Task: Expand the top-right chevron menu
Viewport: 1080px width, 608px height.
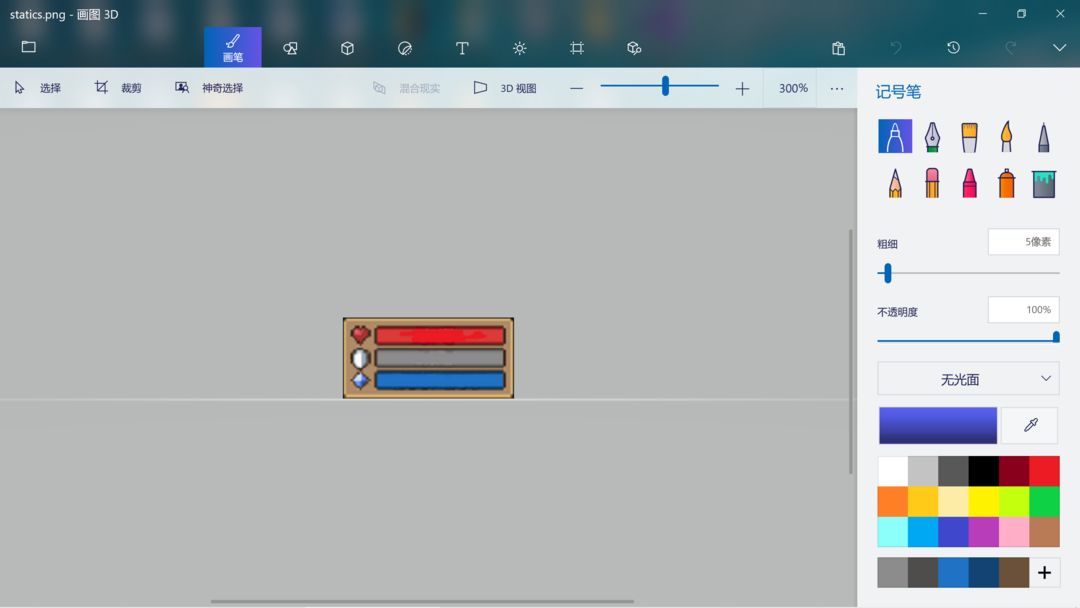Action: [x=1059, y=48]
